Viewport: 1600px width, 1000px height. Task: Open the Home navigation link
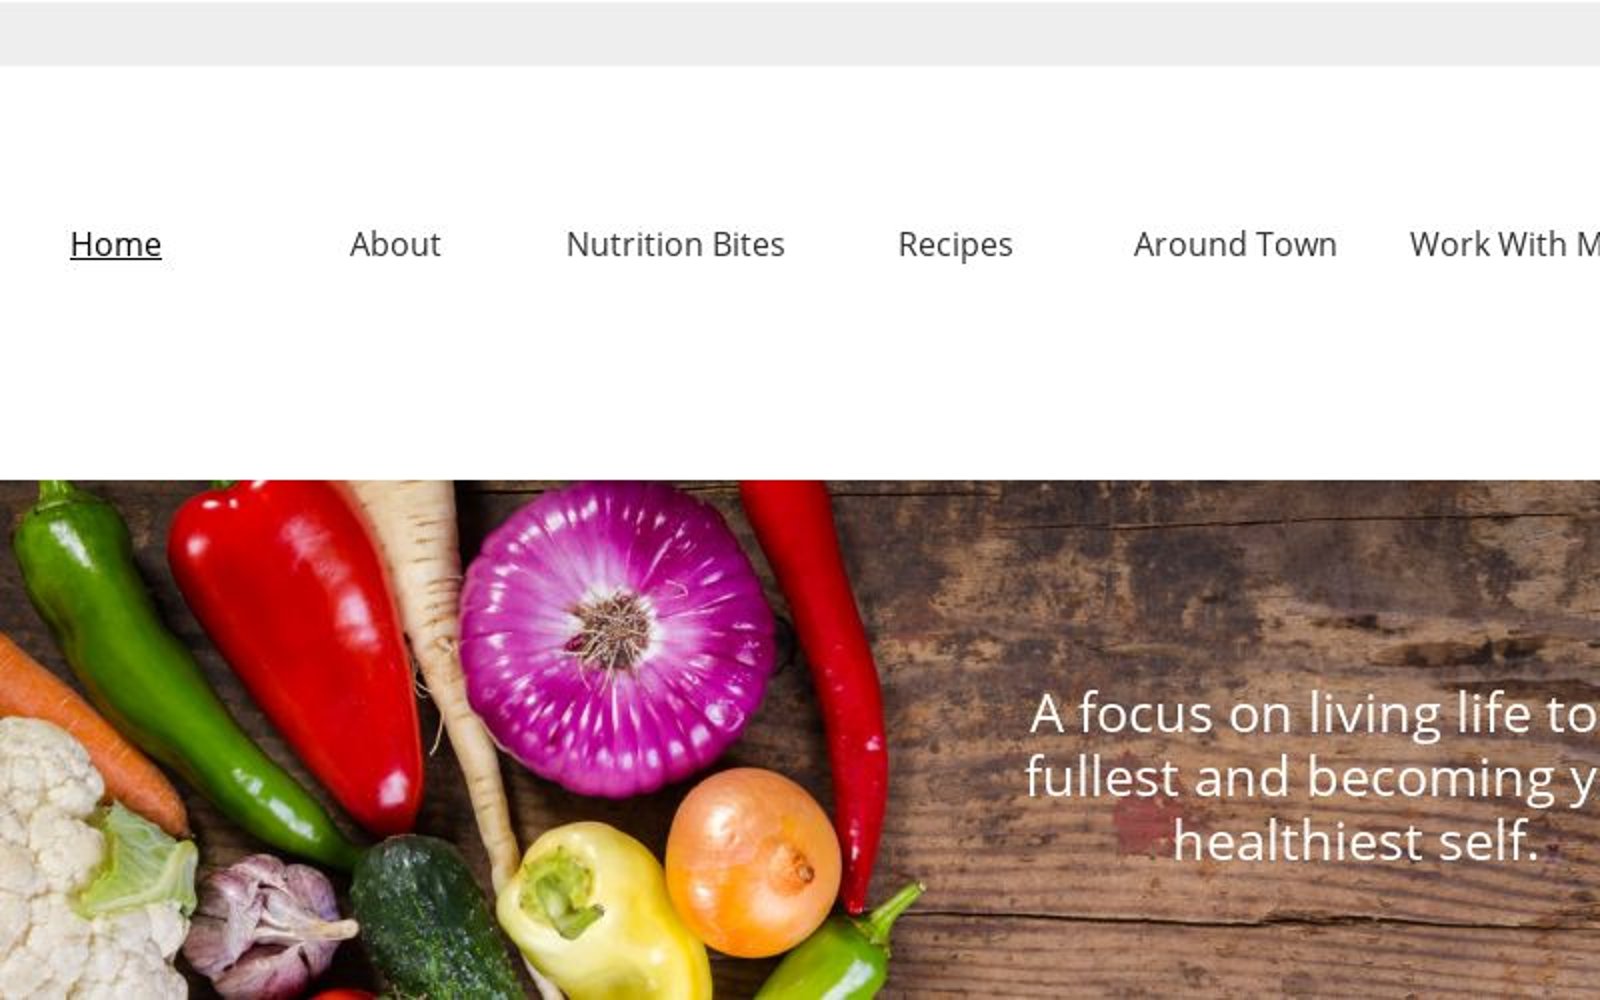pos(115,244)
